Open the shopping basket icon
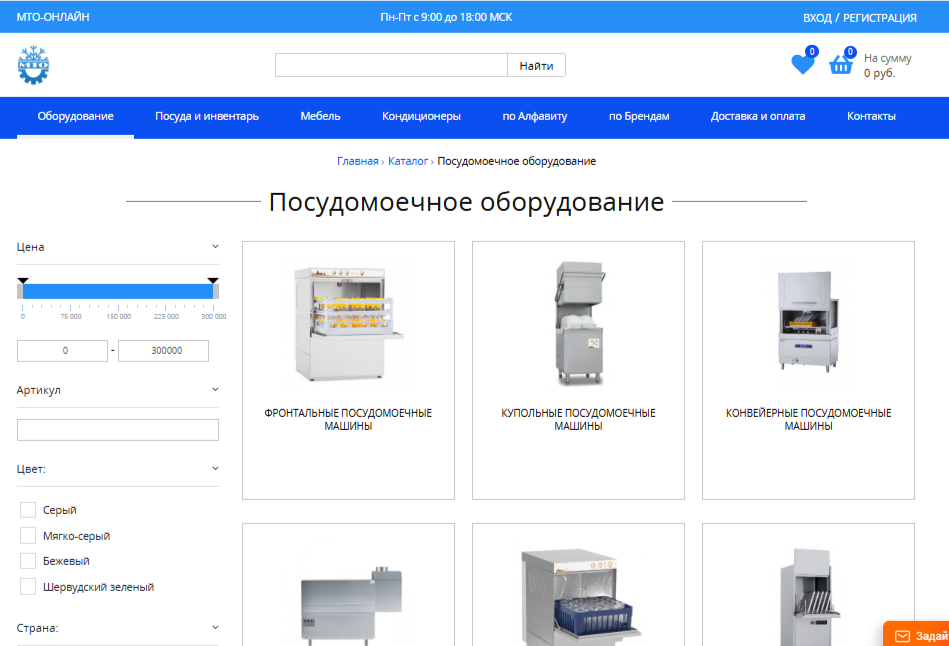 [841, 64]
